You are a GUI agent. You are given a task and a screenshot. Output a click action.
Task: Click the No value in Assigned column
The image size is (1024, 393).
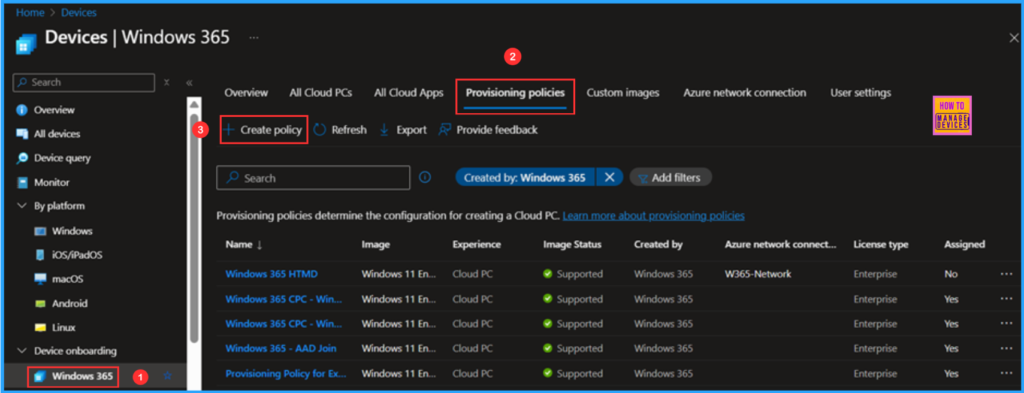click(950, 274)
